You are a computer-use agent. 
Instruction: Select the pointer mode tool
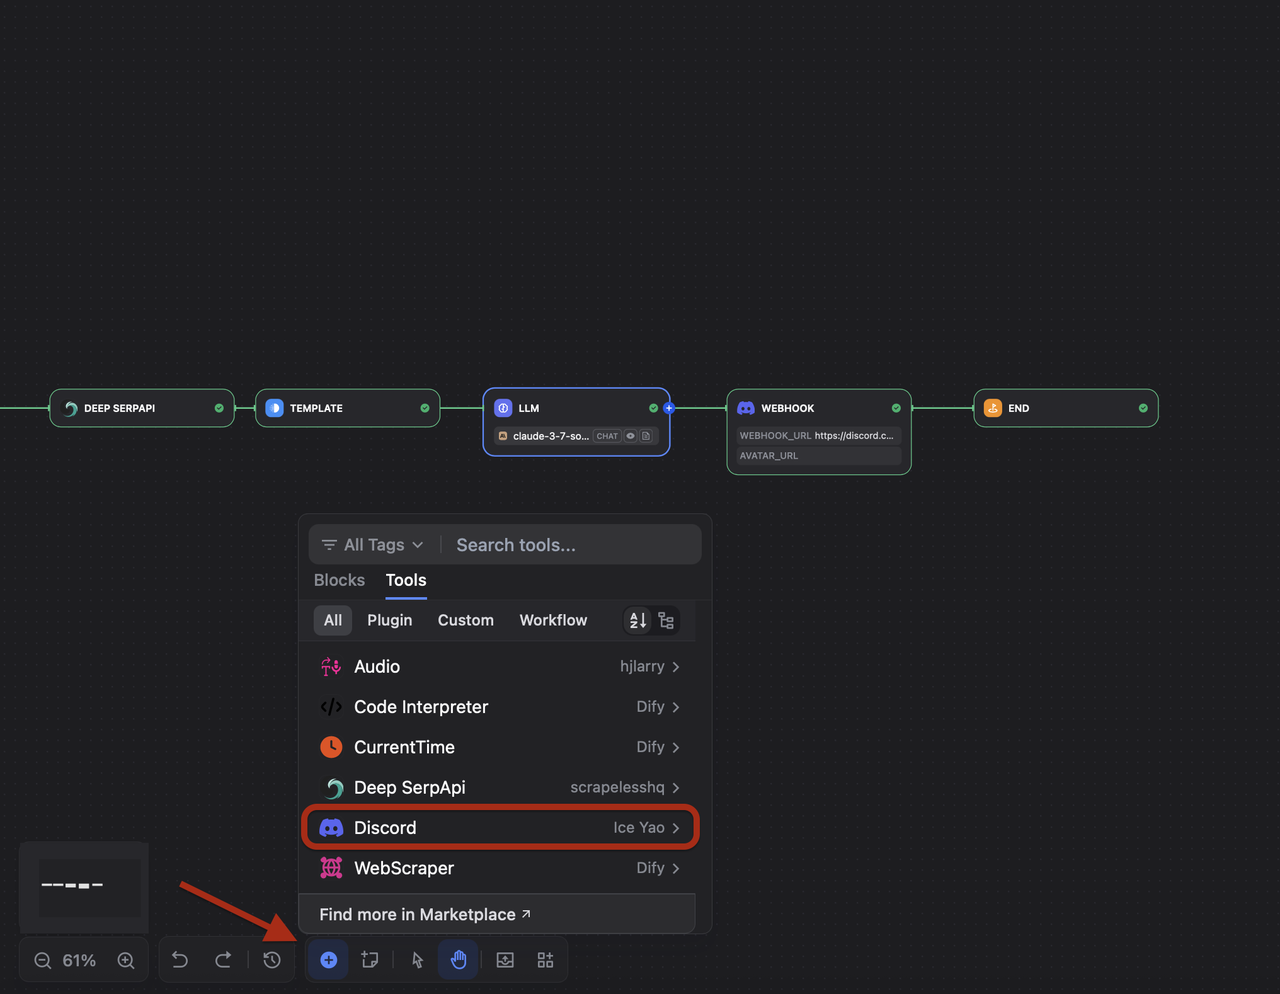[415, 959]
